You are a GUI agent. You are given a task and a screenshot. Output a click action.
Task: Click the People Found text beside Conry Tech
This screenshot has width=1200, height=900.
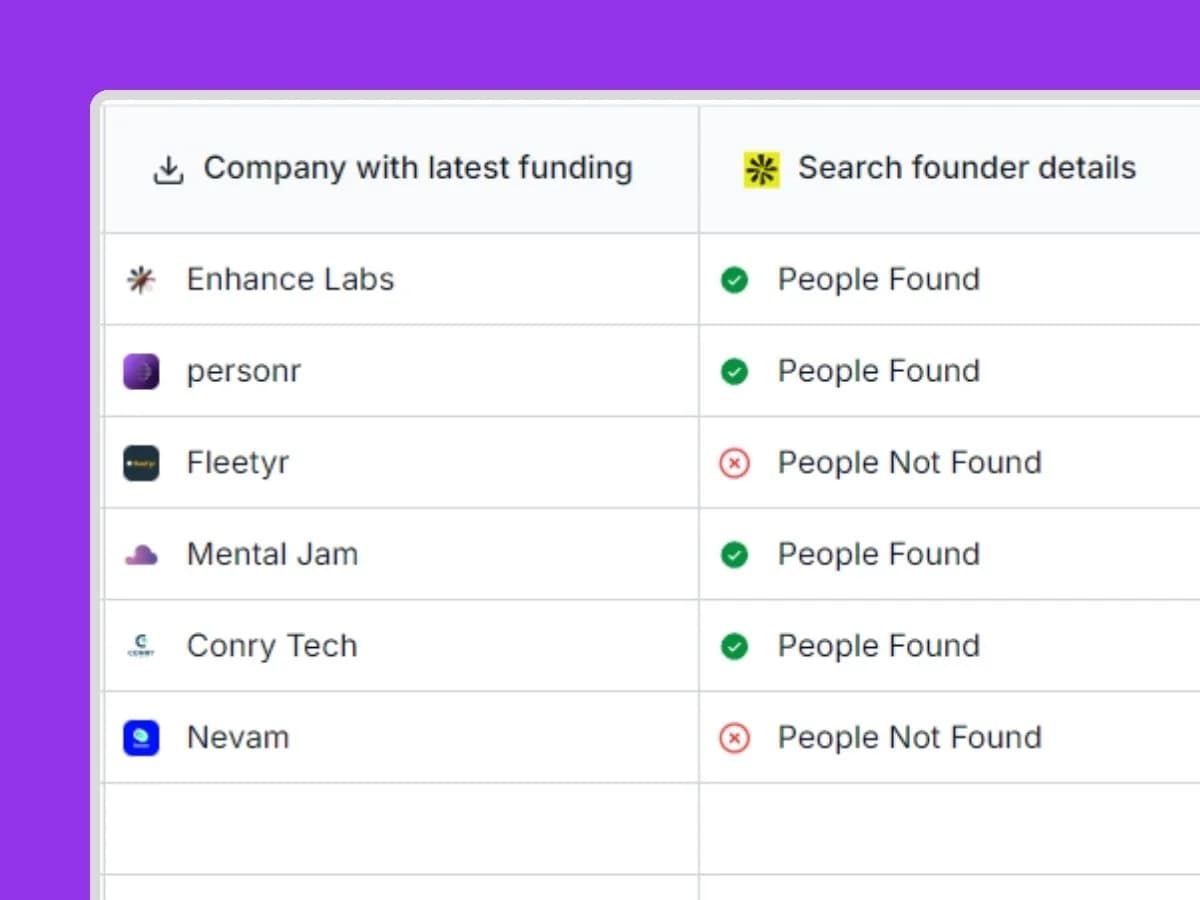tap(878, 645)
